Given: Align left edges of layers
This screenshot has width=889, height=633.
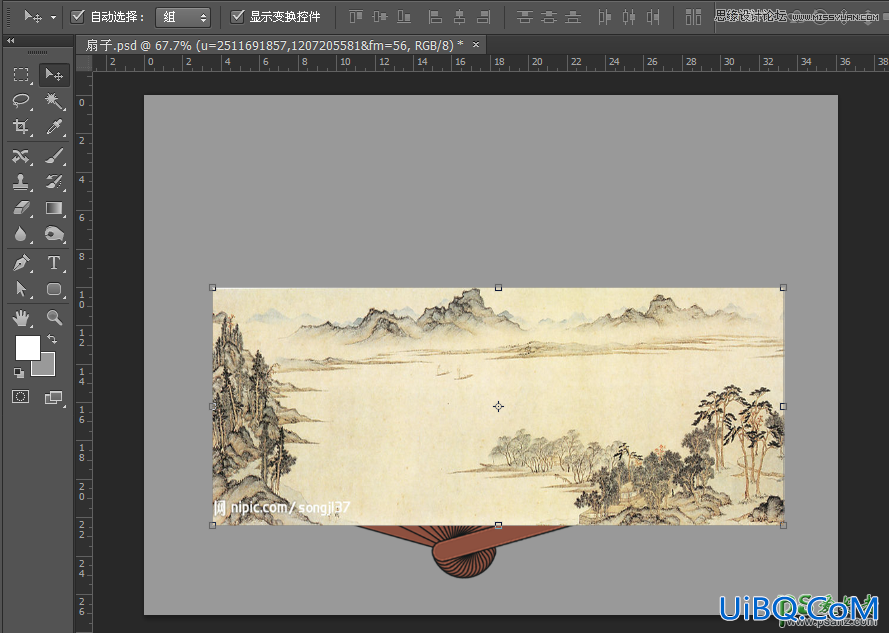Looking at the screenshot, I should pos(435,17).
